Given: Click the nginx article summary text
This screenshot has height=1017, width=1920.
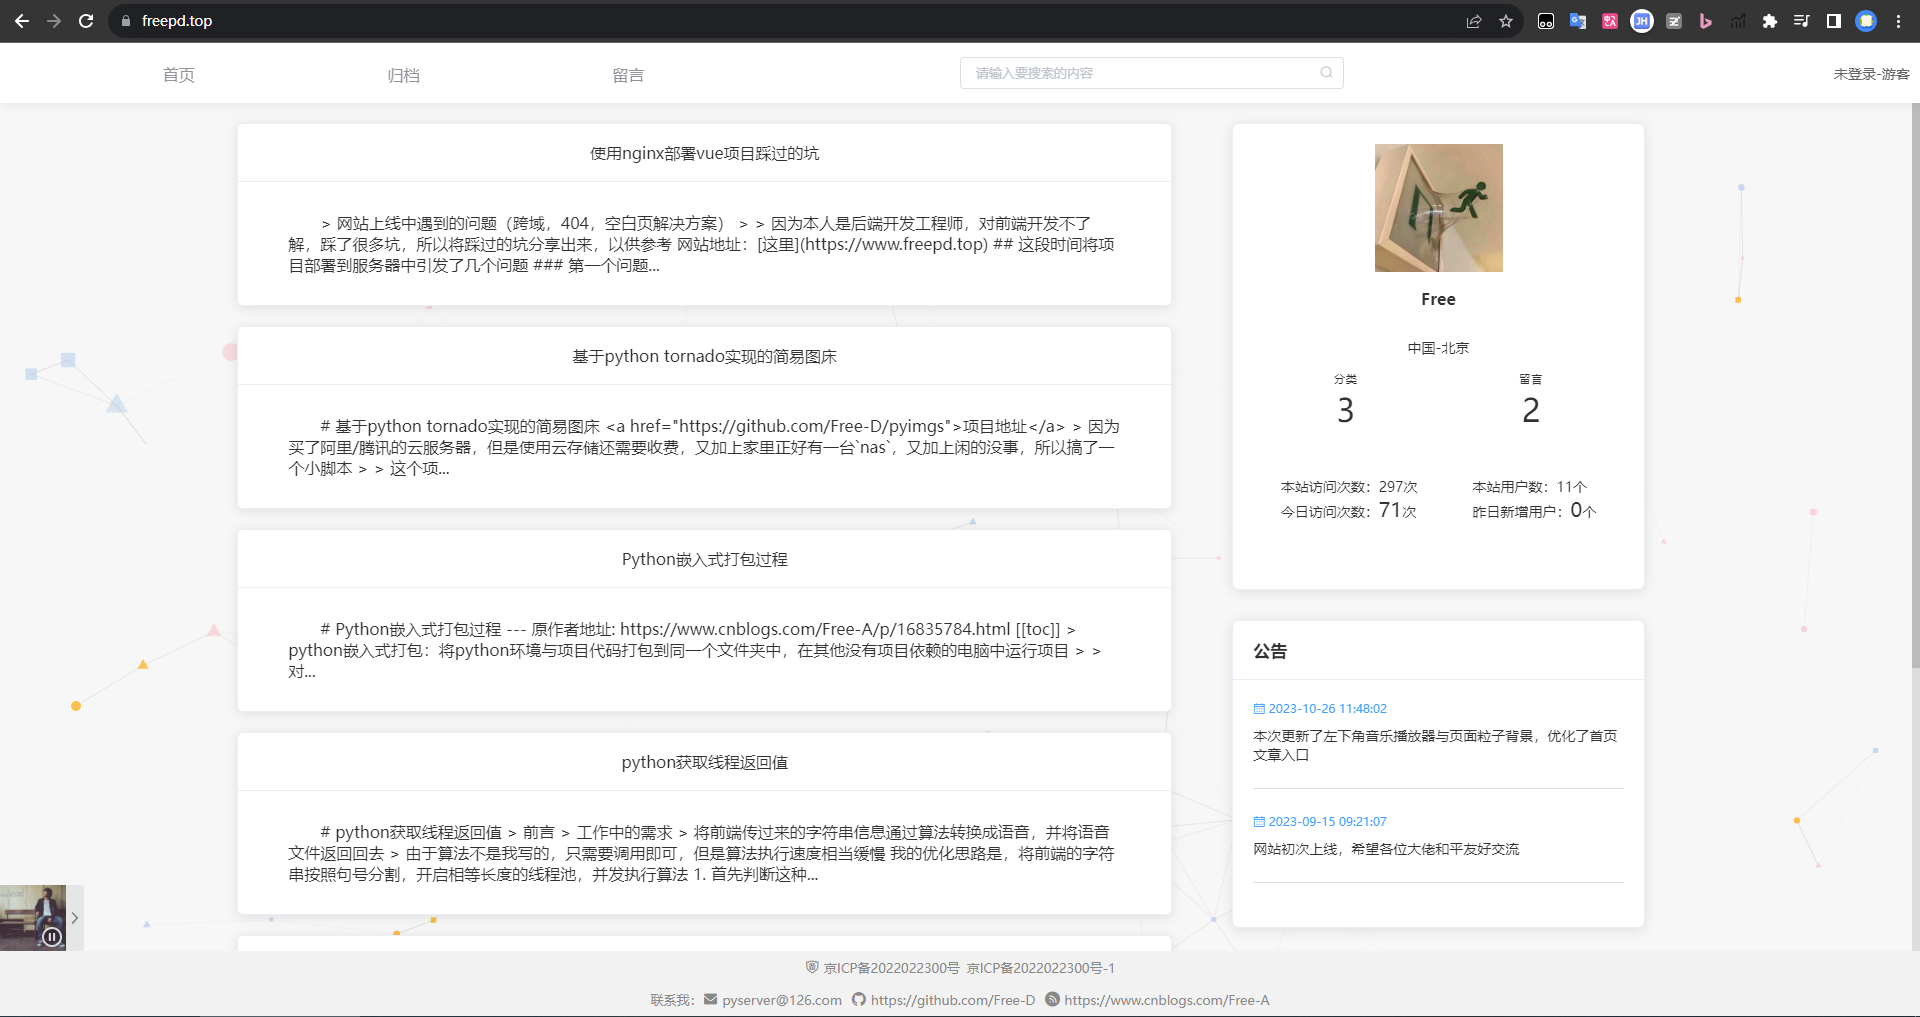Looking at the screenshot, I should point(702,244).
